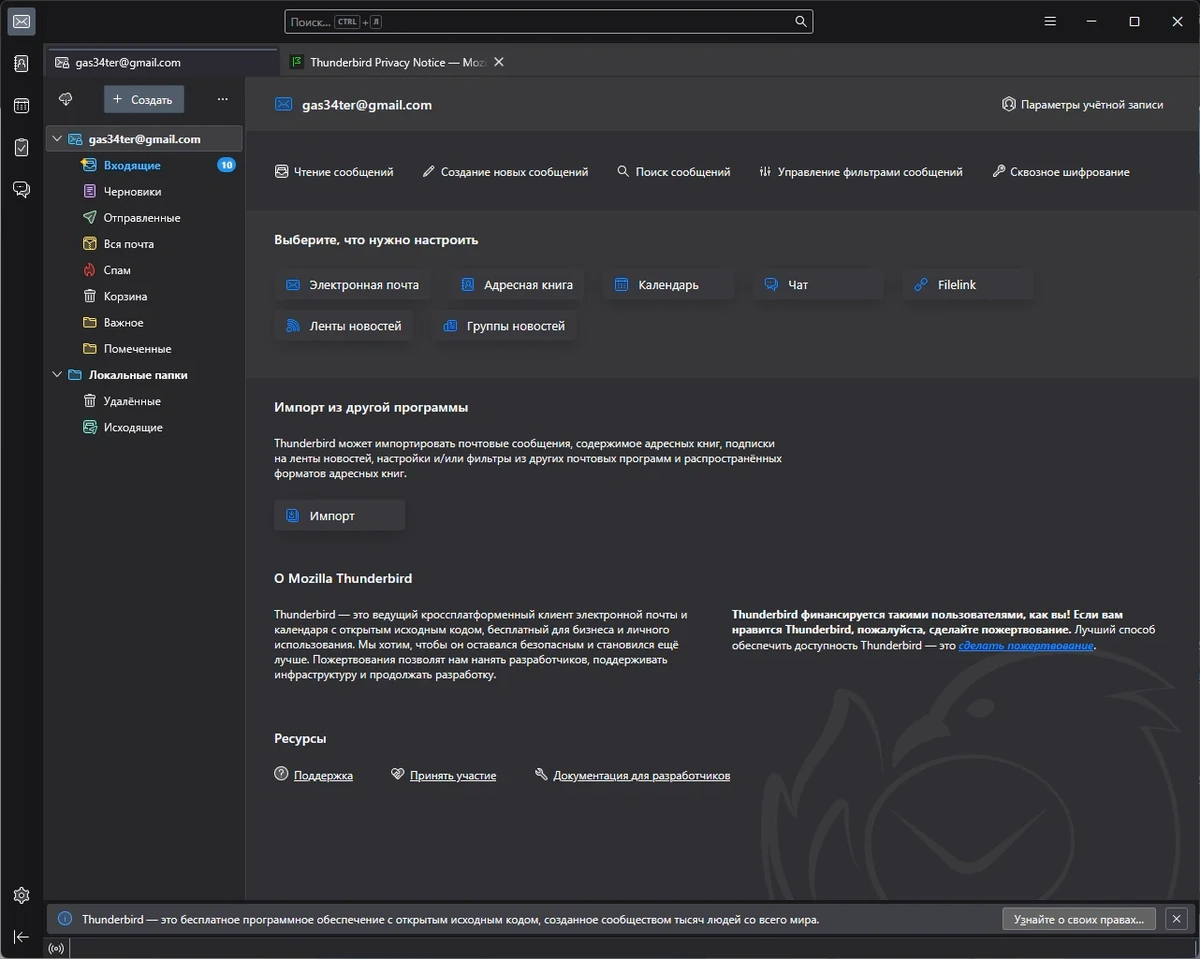Switch to the Thunderbird Privacy Notice tab
The height and width of the screenshot is (959, 1200).
[398, 62]
